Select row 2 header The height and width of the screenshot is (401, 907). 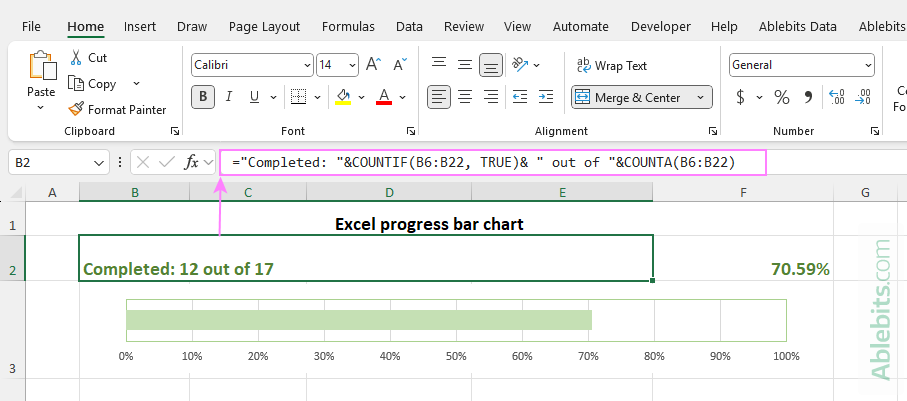(x=13, y=258)
